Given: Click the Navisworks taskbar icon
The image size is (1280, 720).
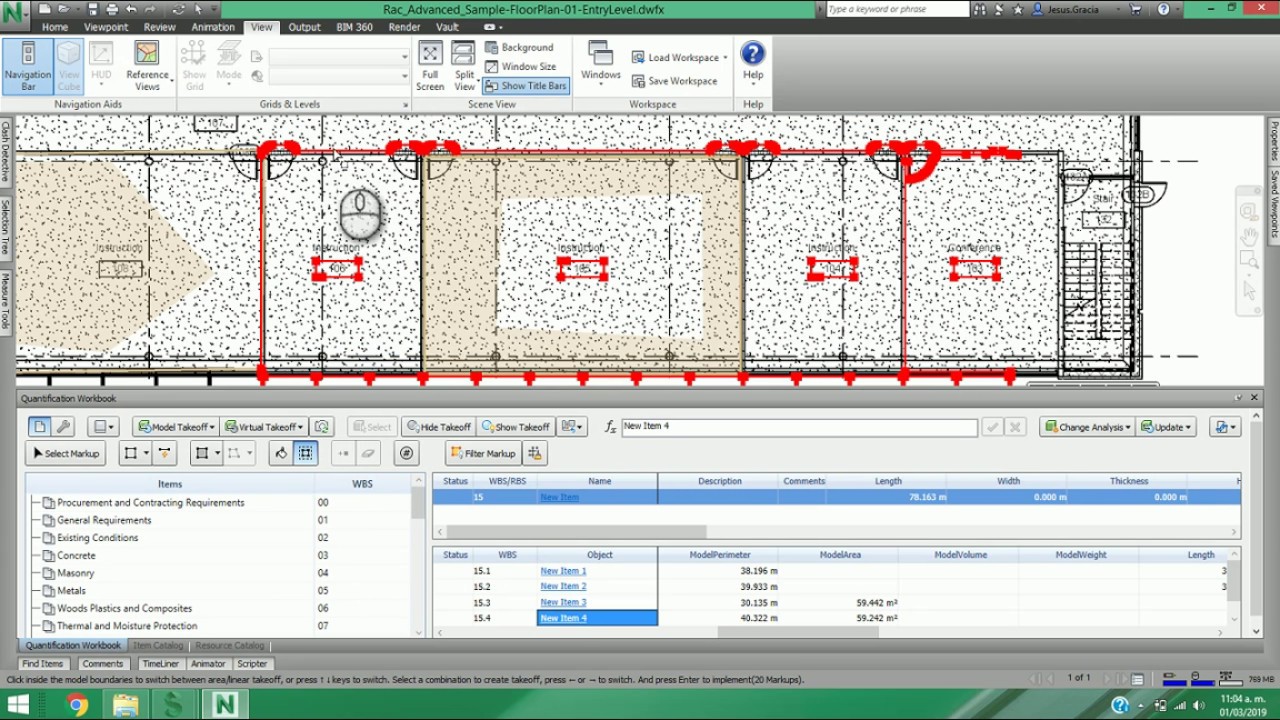Looking at the screenshot, I should [x=224, y=705].
